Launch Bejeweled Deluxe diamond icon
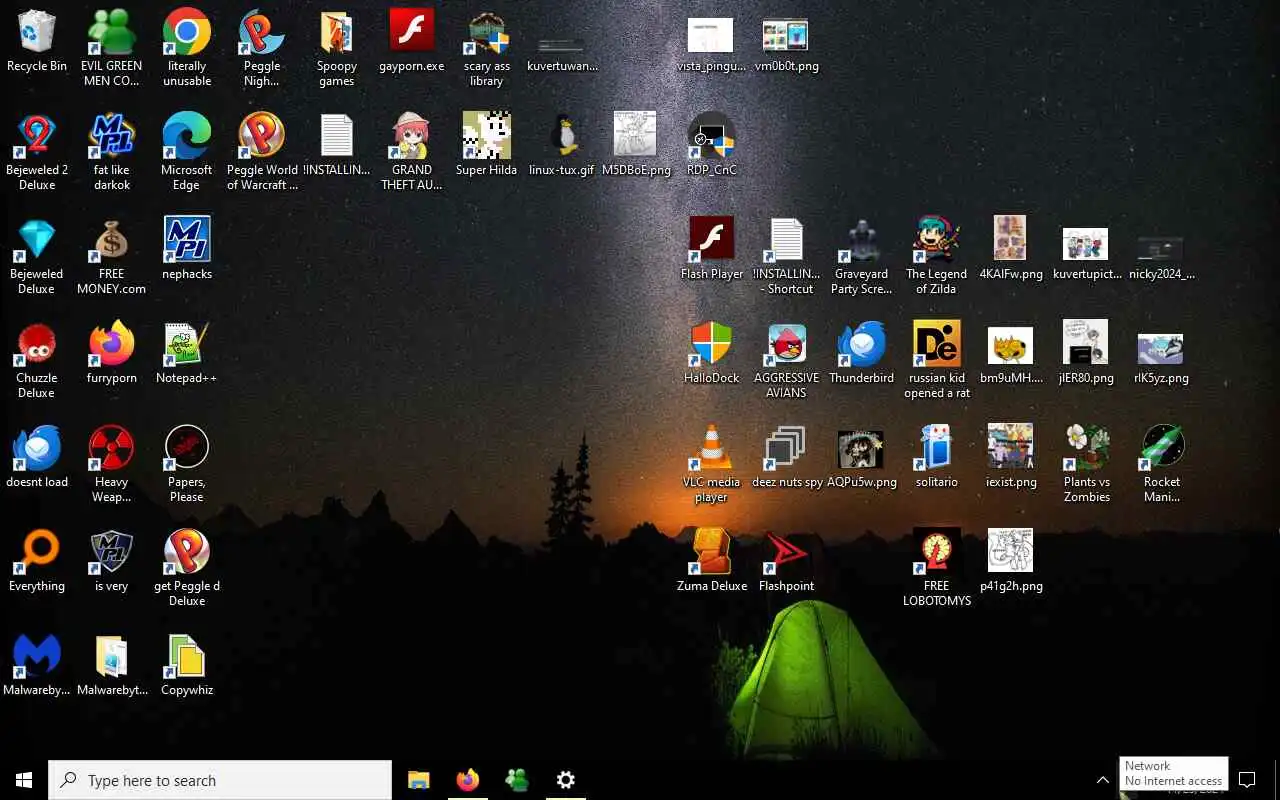 tap(37, 256)
